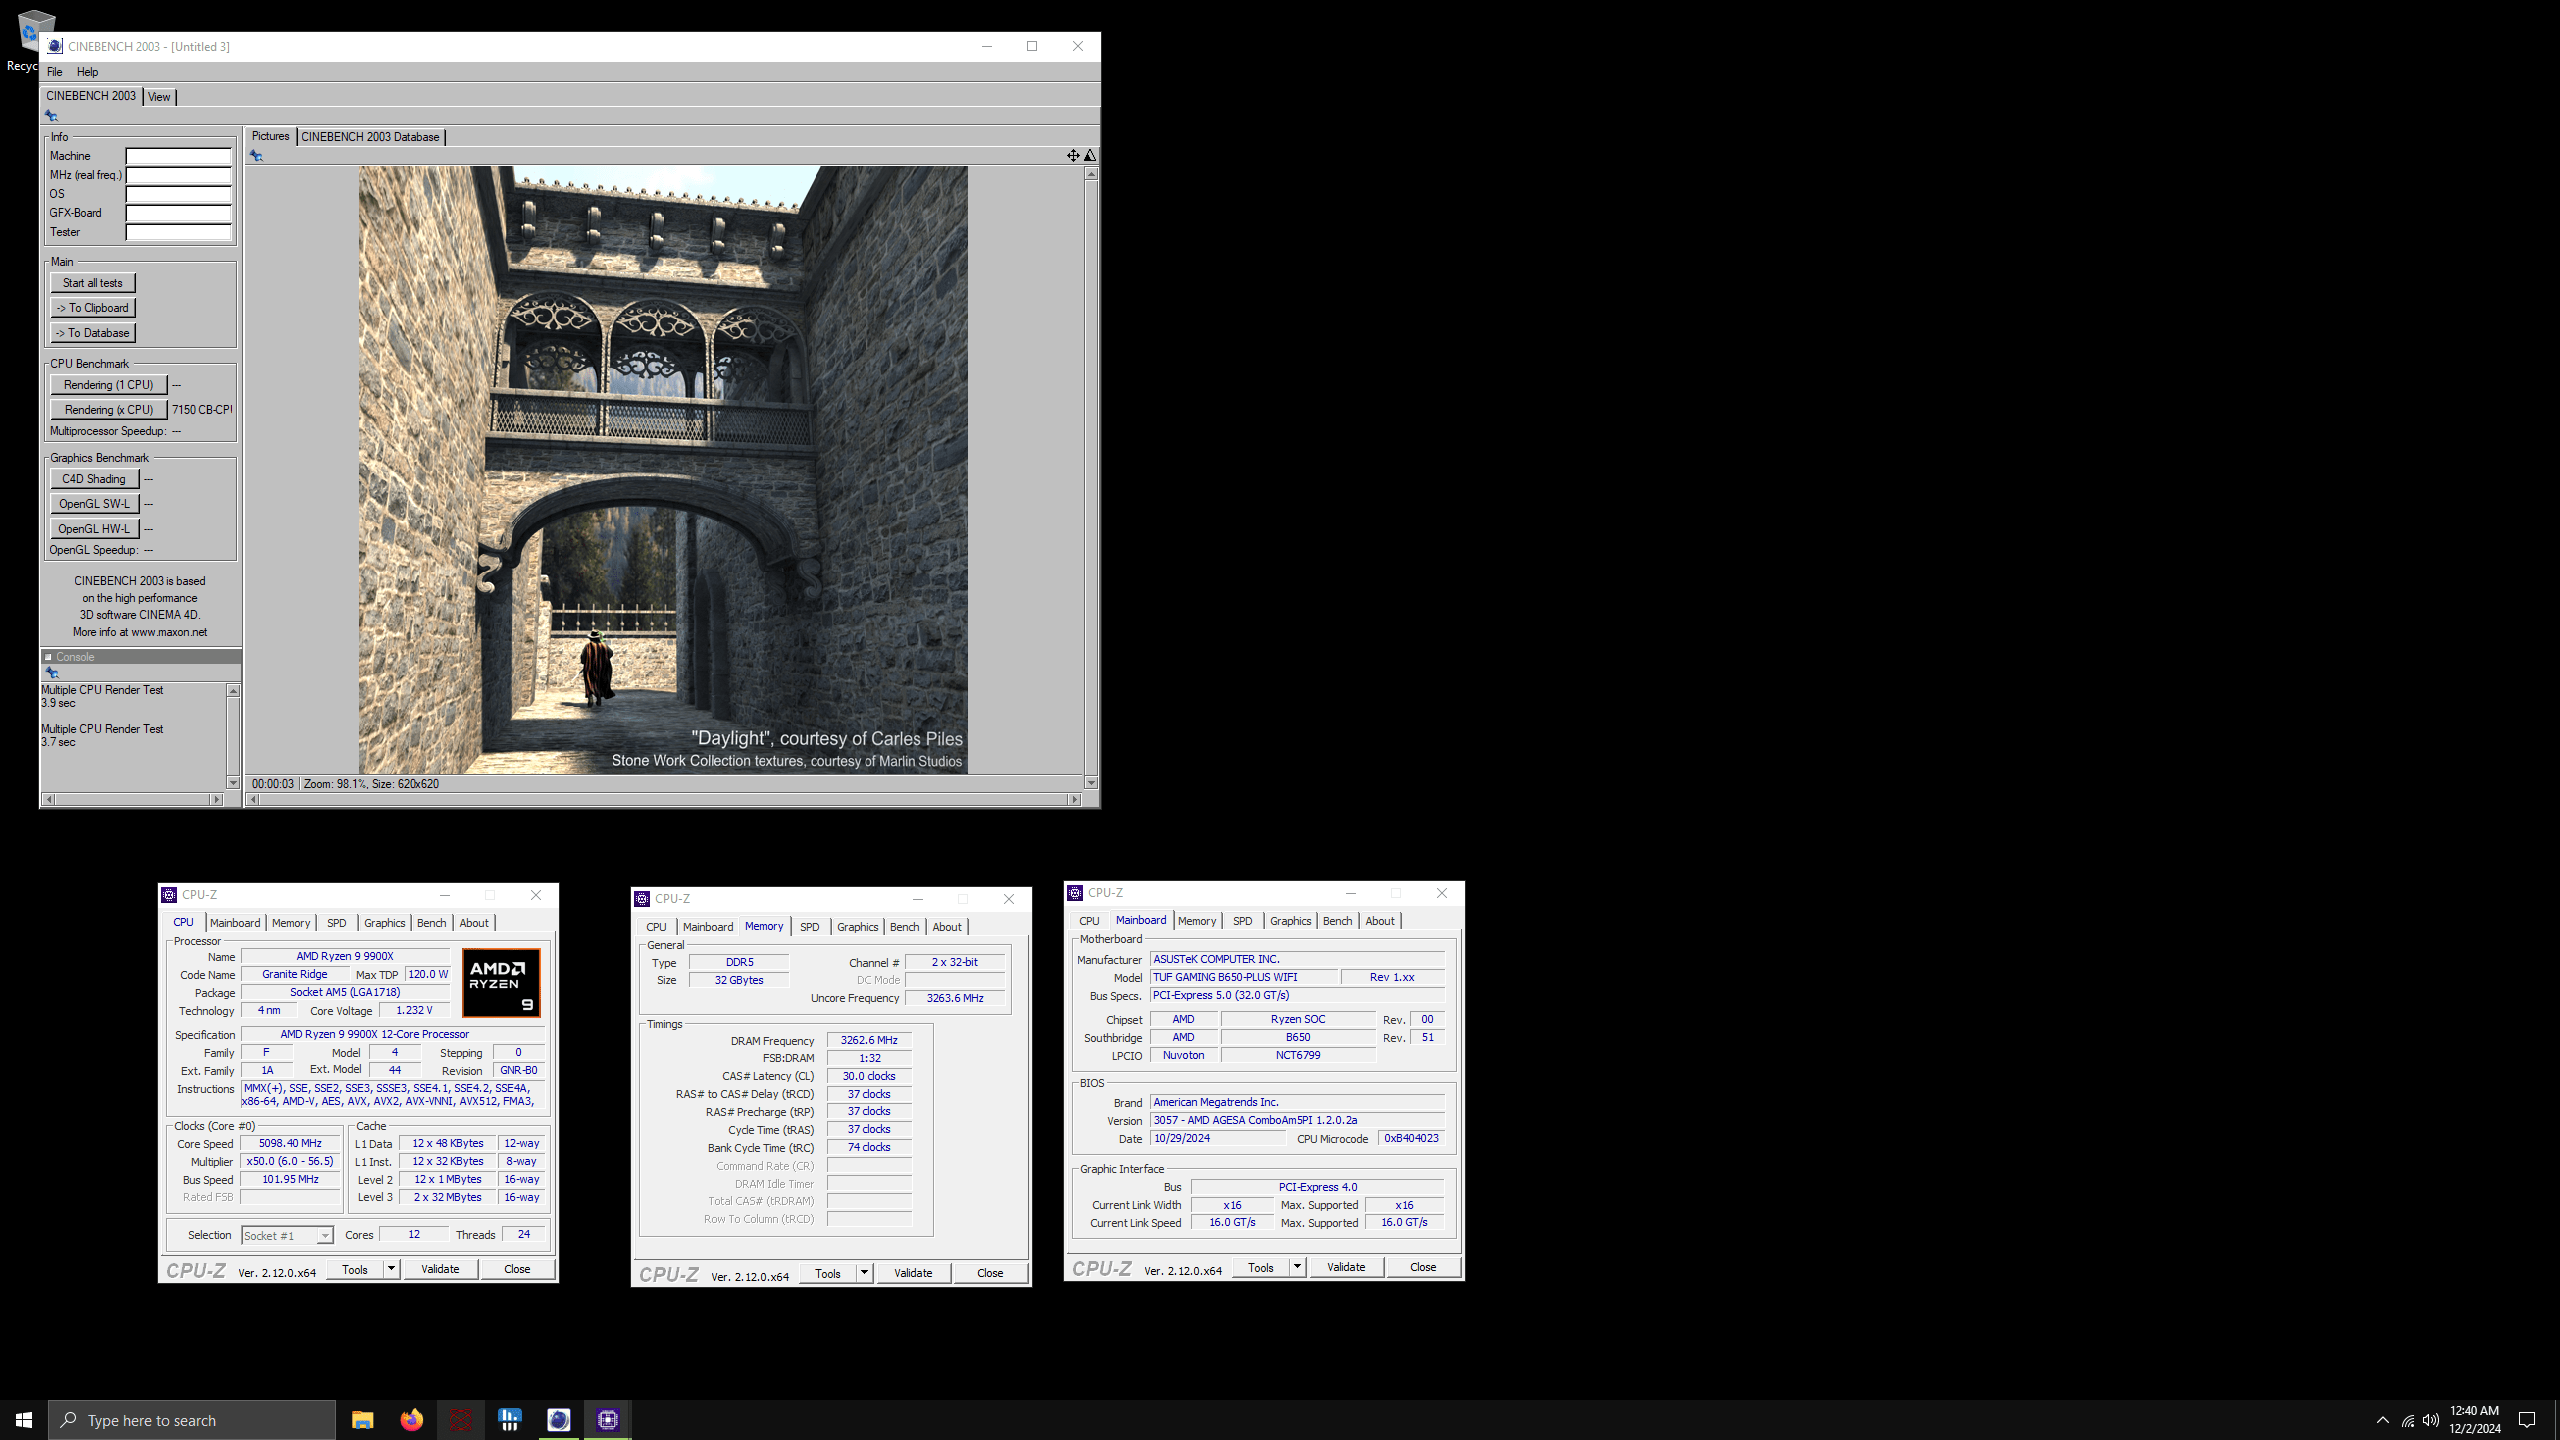This screenshot has width=2560, height=1440.
Task: Click the move-view crosshair icon in Pictures panel
Action: [x=1073, y=155]
